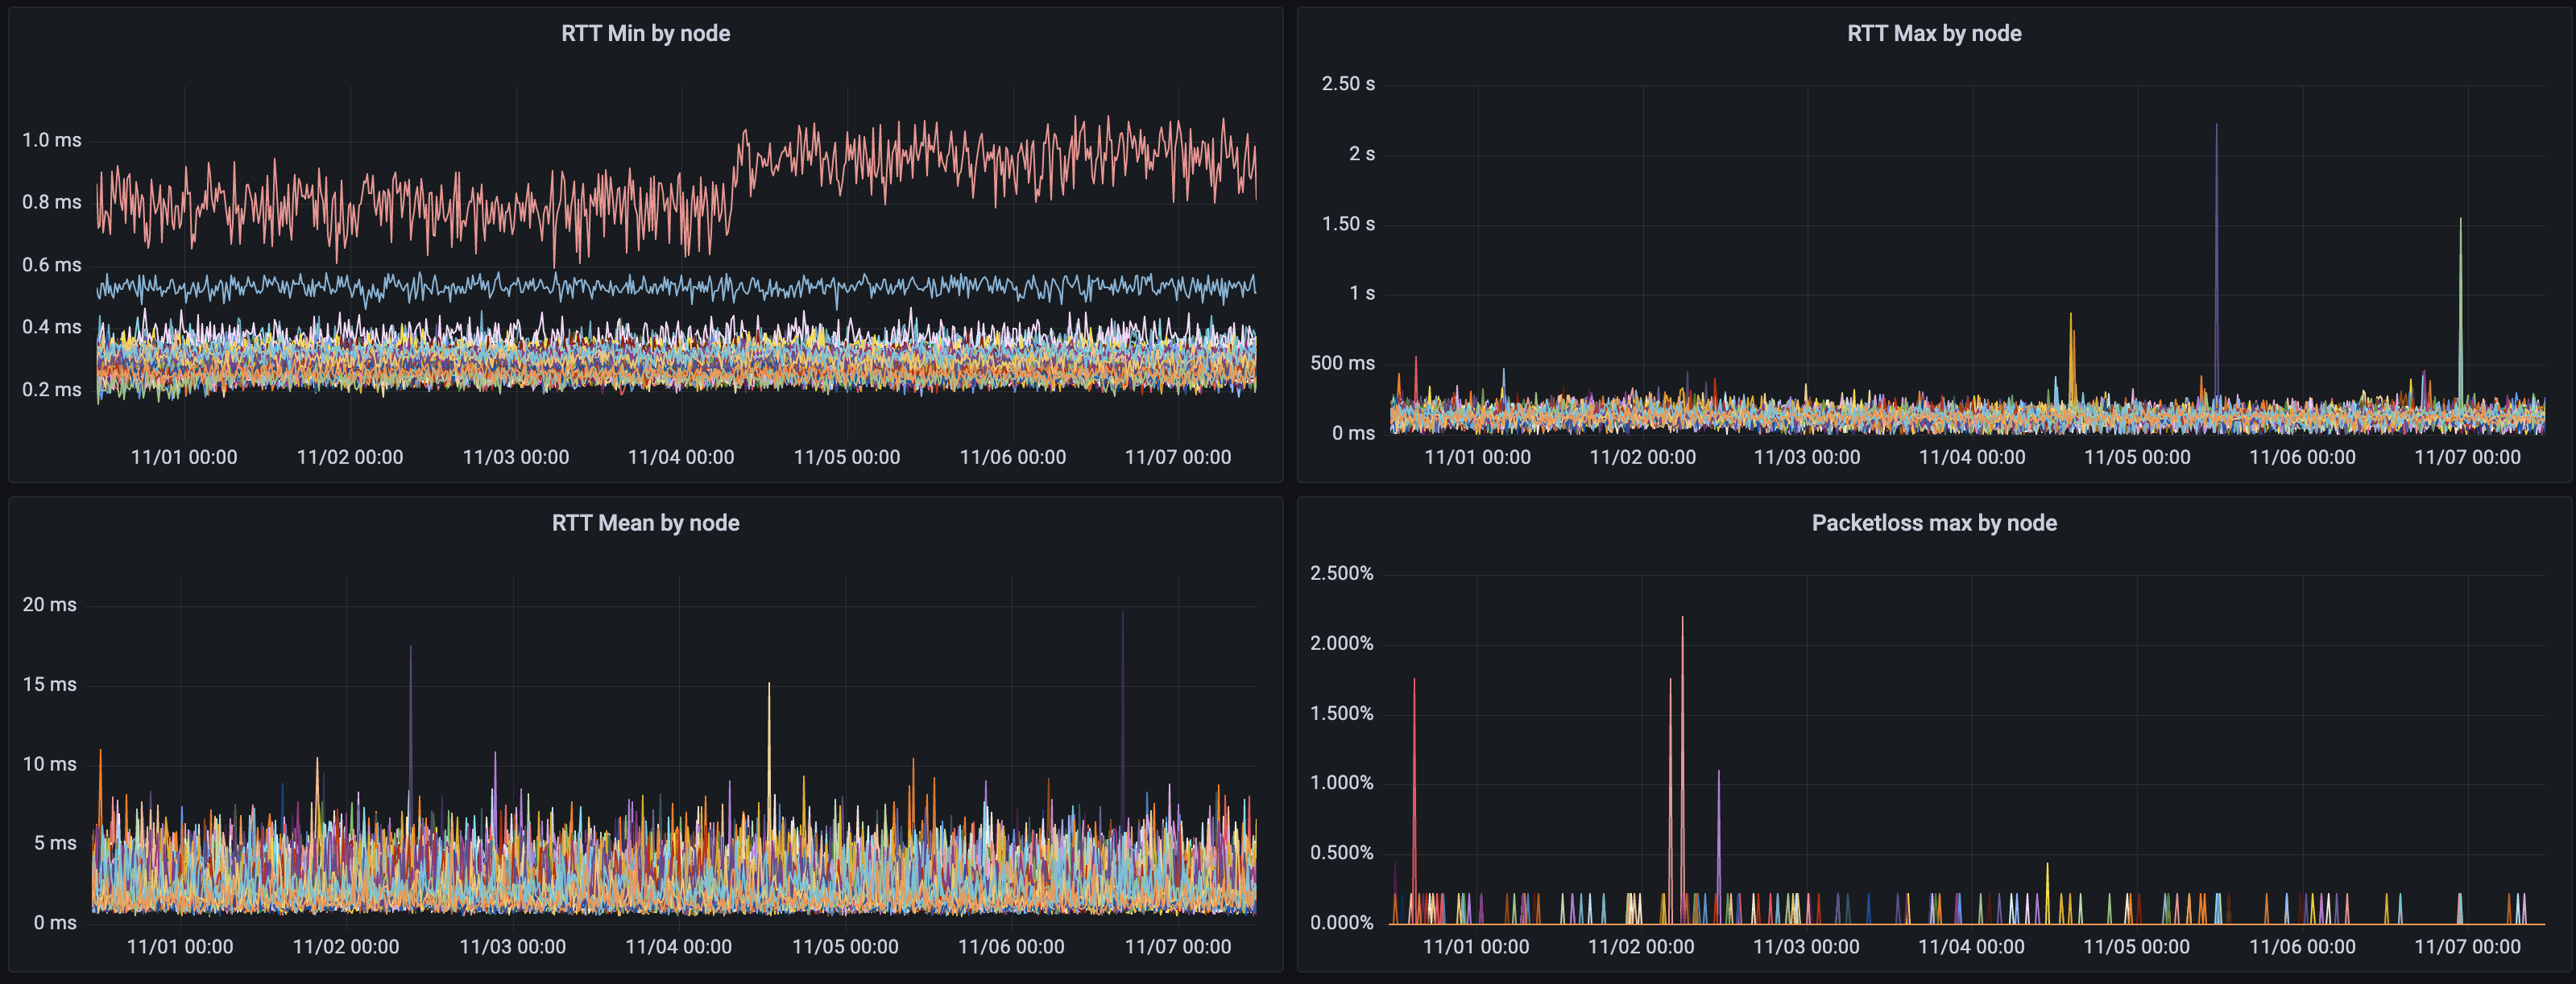
Task: Click the 2.50 s label in RTT Max
Action: (x=1347, y=84)
